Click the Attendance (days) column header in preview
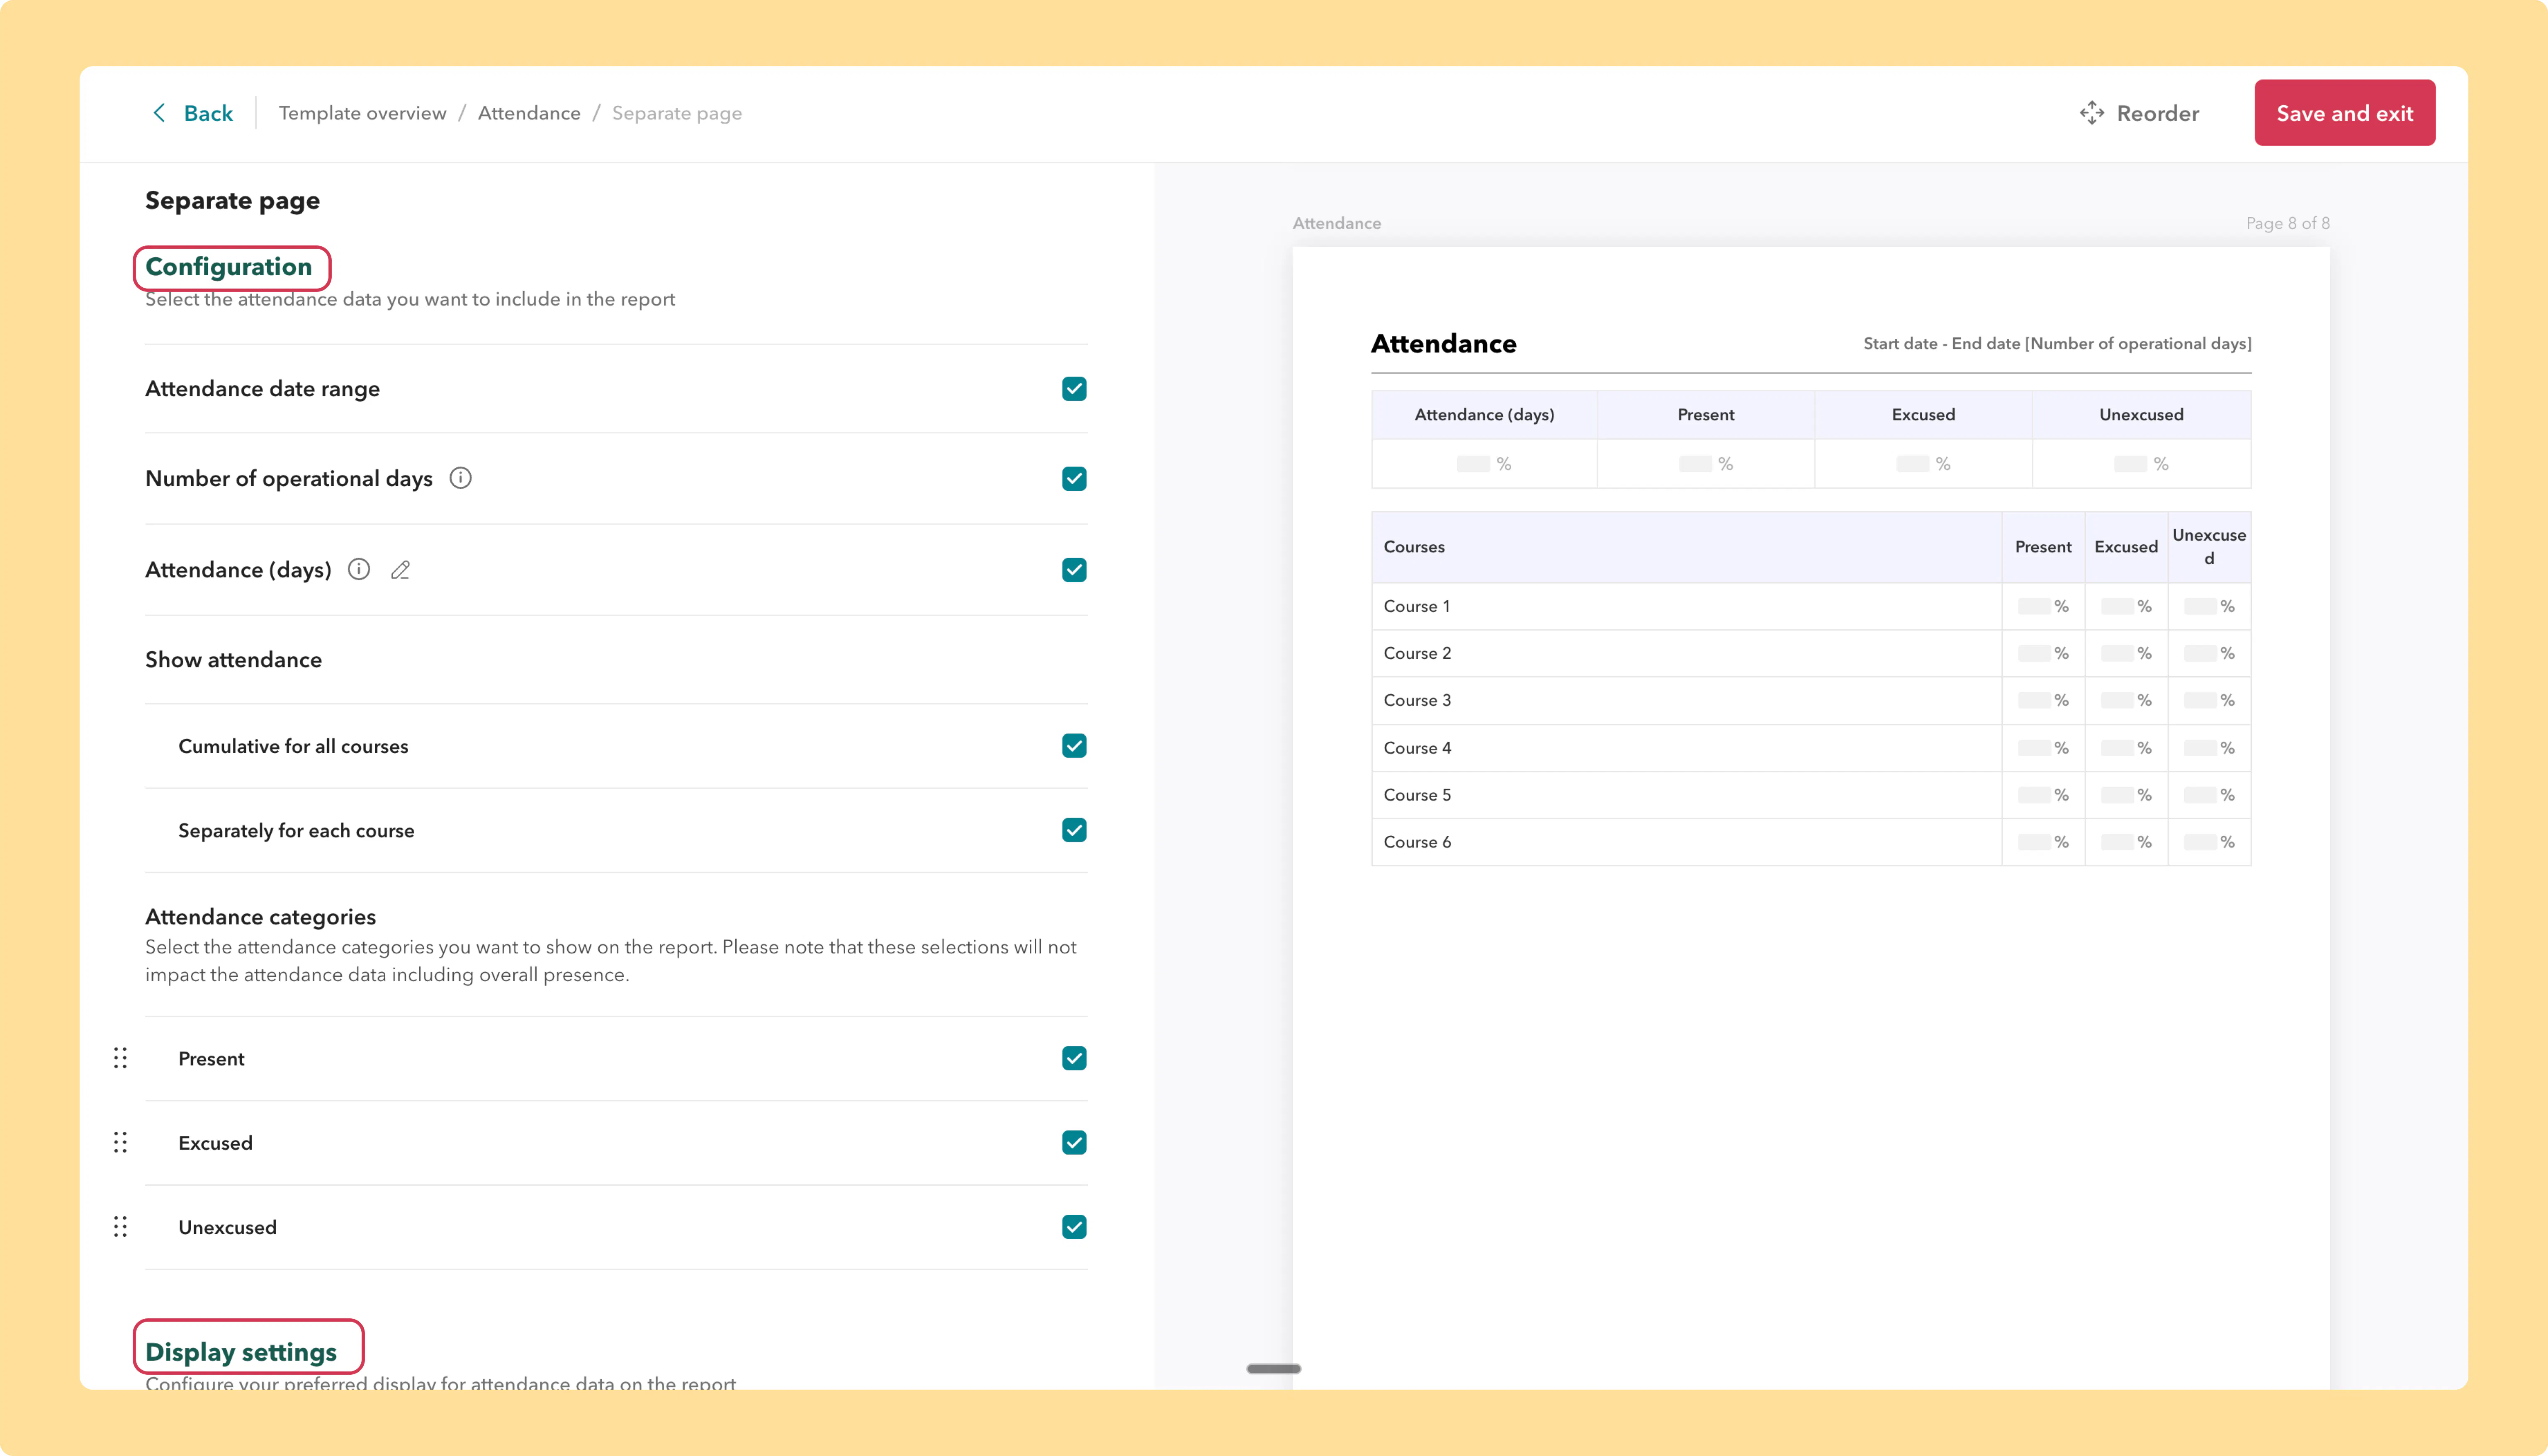Viewport: 2548px width, 1456px height. [x=1484, y=415]
